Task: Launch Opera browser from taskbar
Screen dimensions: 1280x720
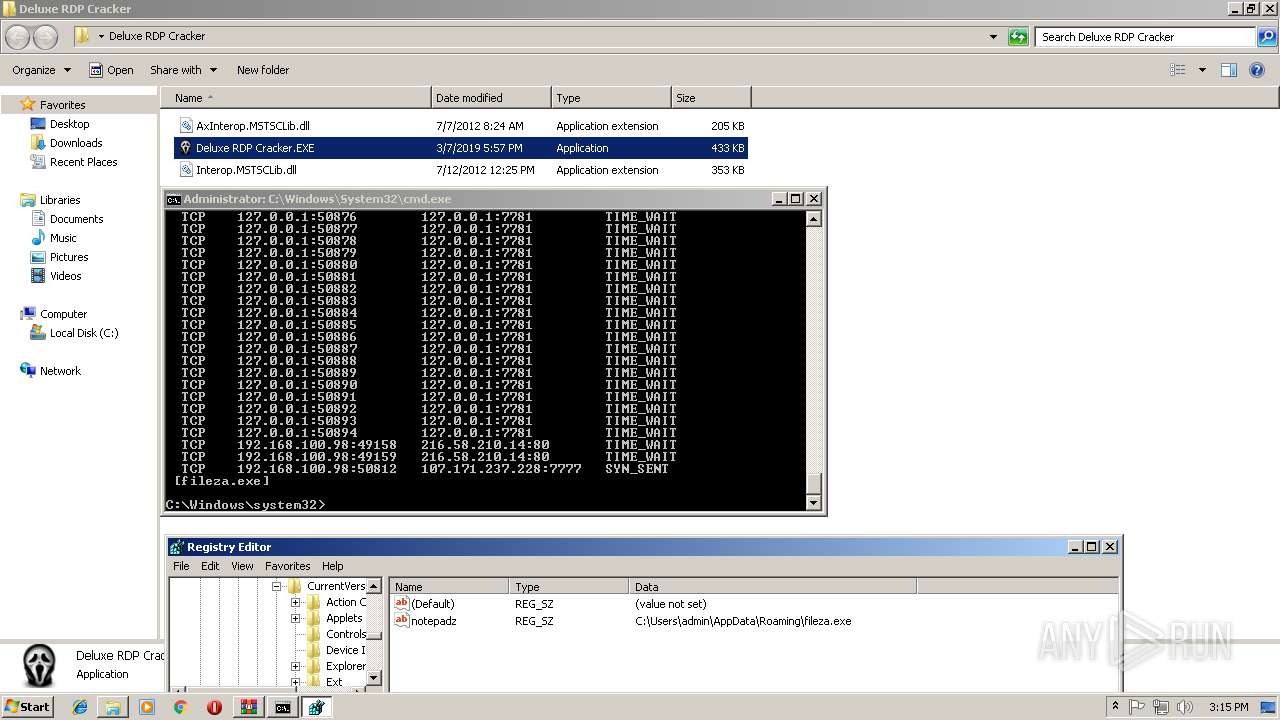Action: tap(214, 707)
